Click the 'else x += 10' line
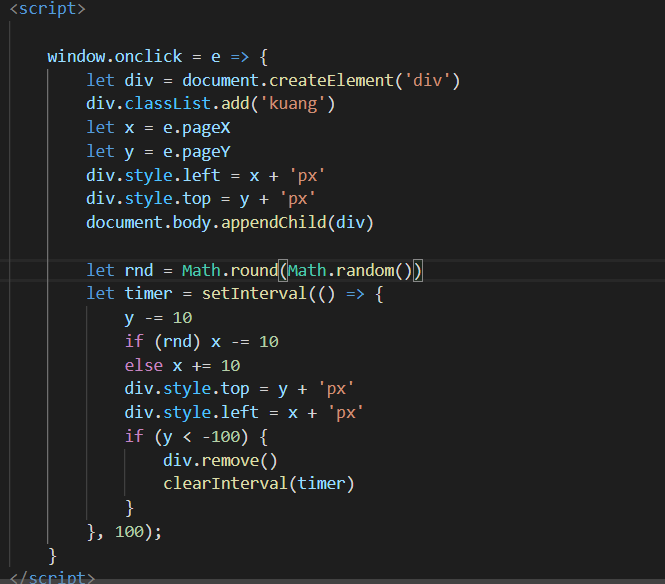665x584 pixels. tap(182, 365)
